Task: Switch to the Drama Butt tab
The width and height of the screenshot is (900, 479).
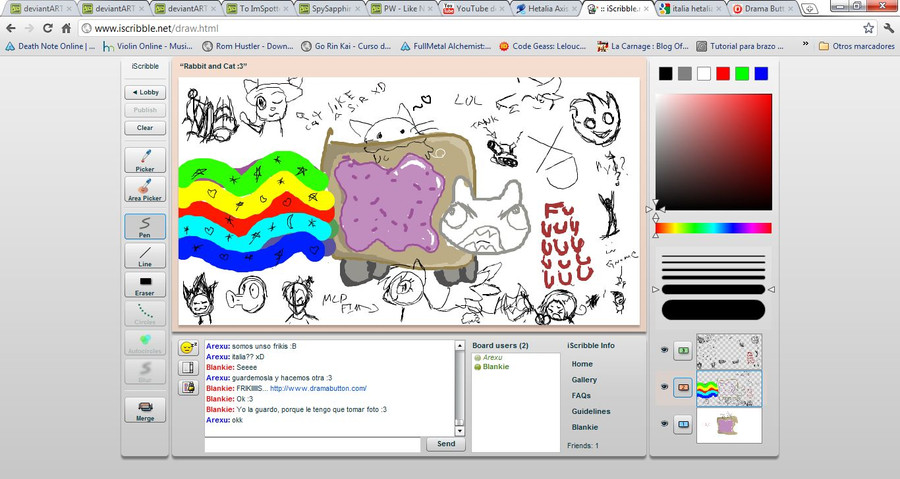Action: click(762, 9)
